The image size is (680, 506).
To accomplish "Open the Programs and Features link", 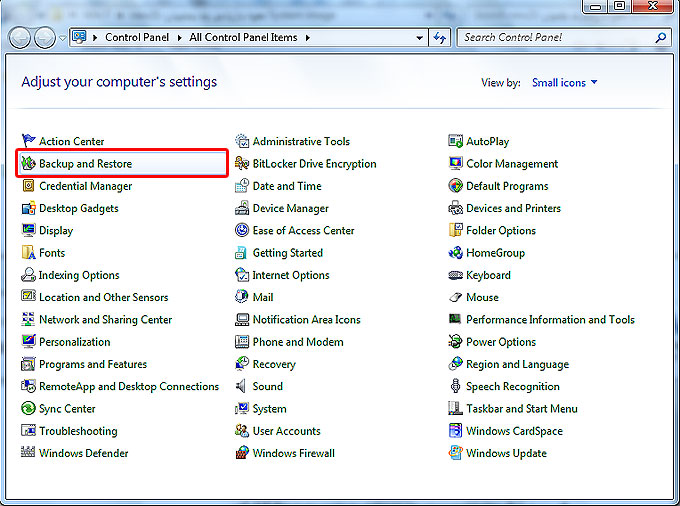I will point(92,365).
